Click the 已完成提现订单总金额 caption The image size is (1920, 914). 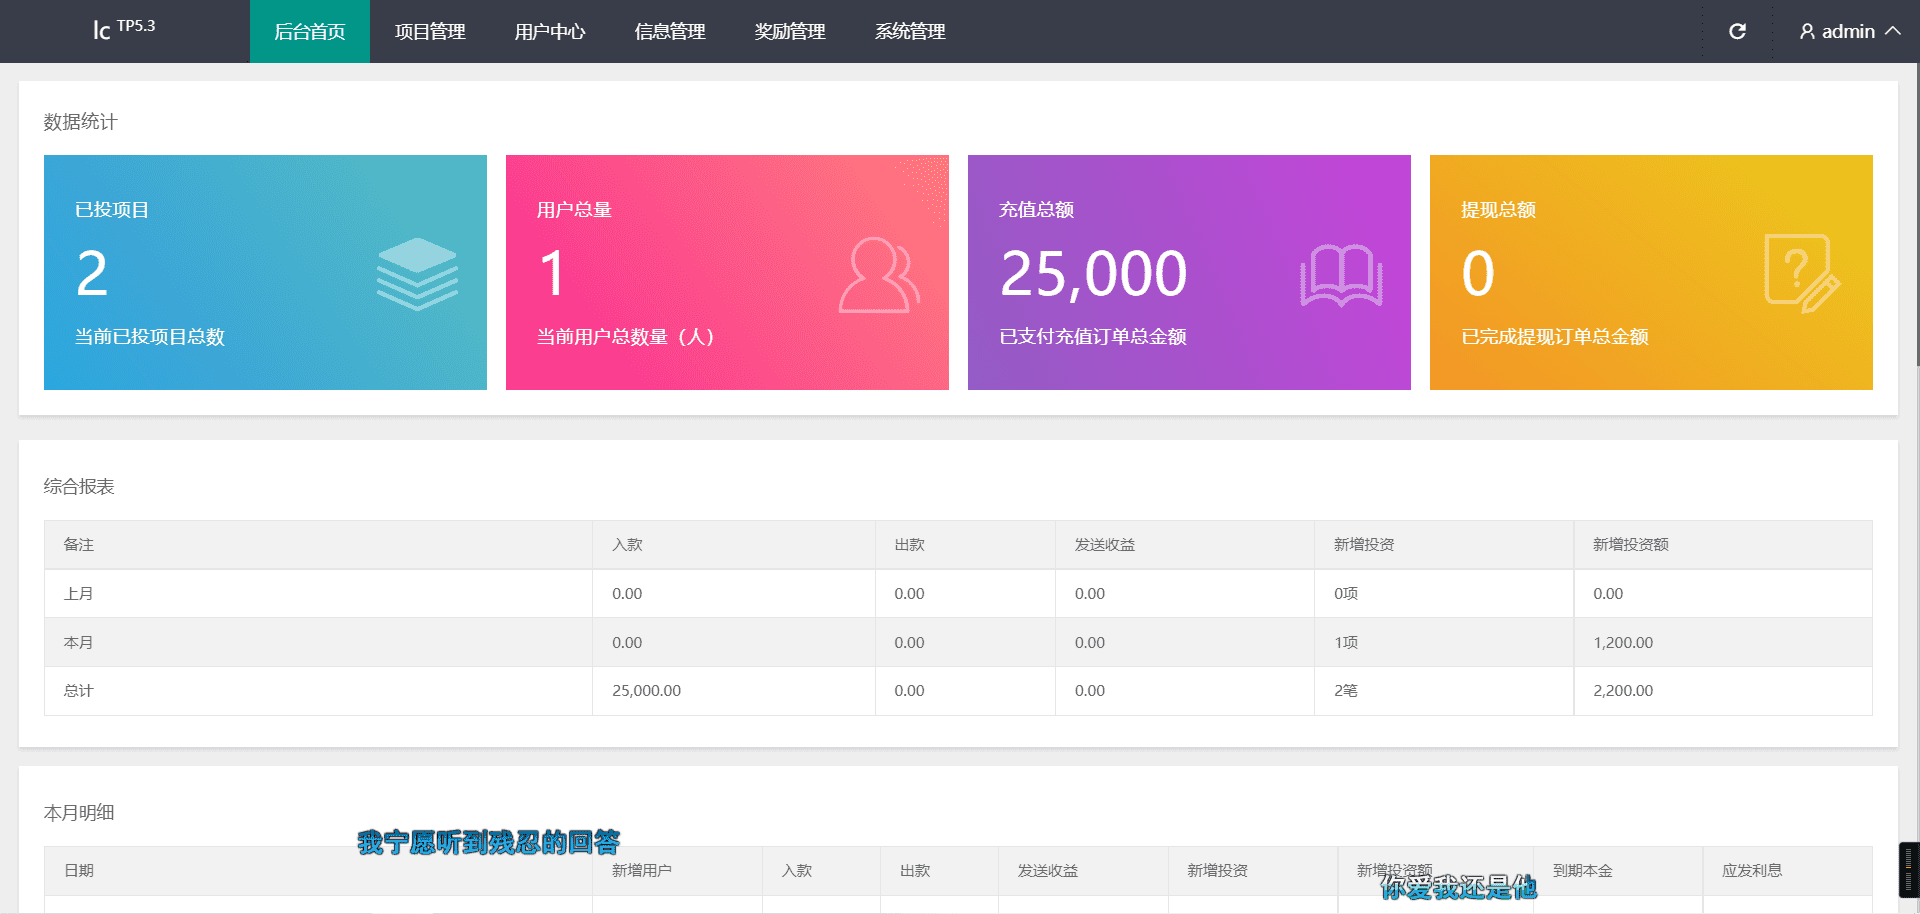click(1555, 337)
